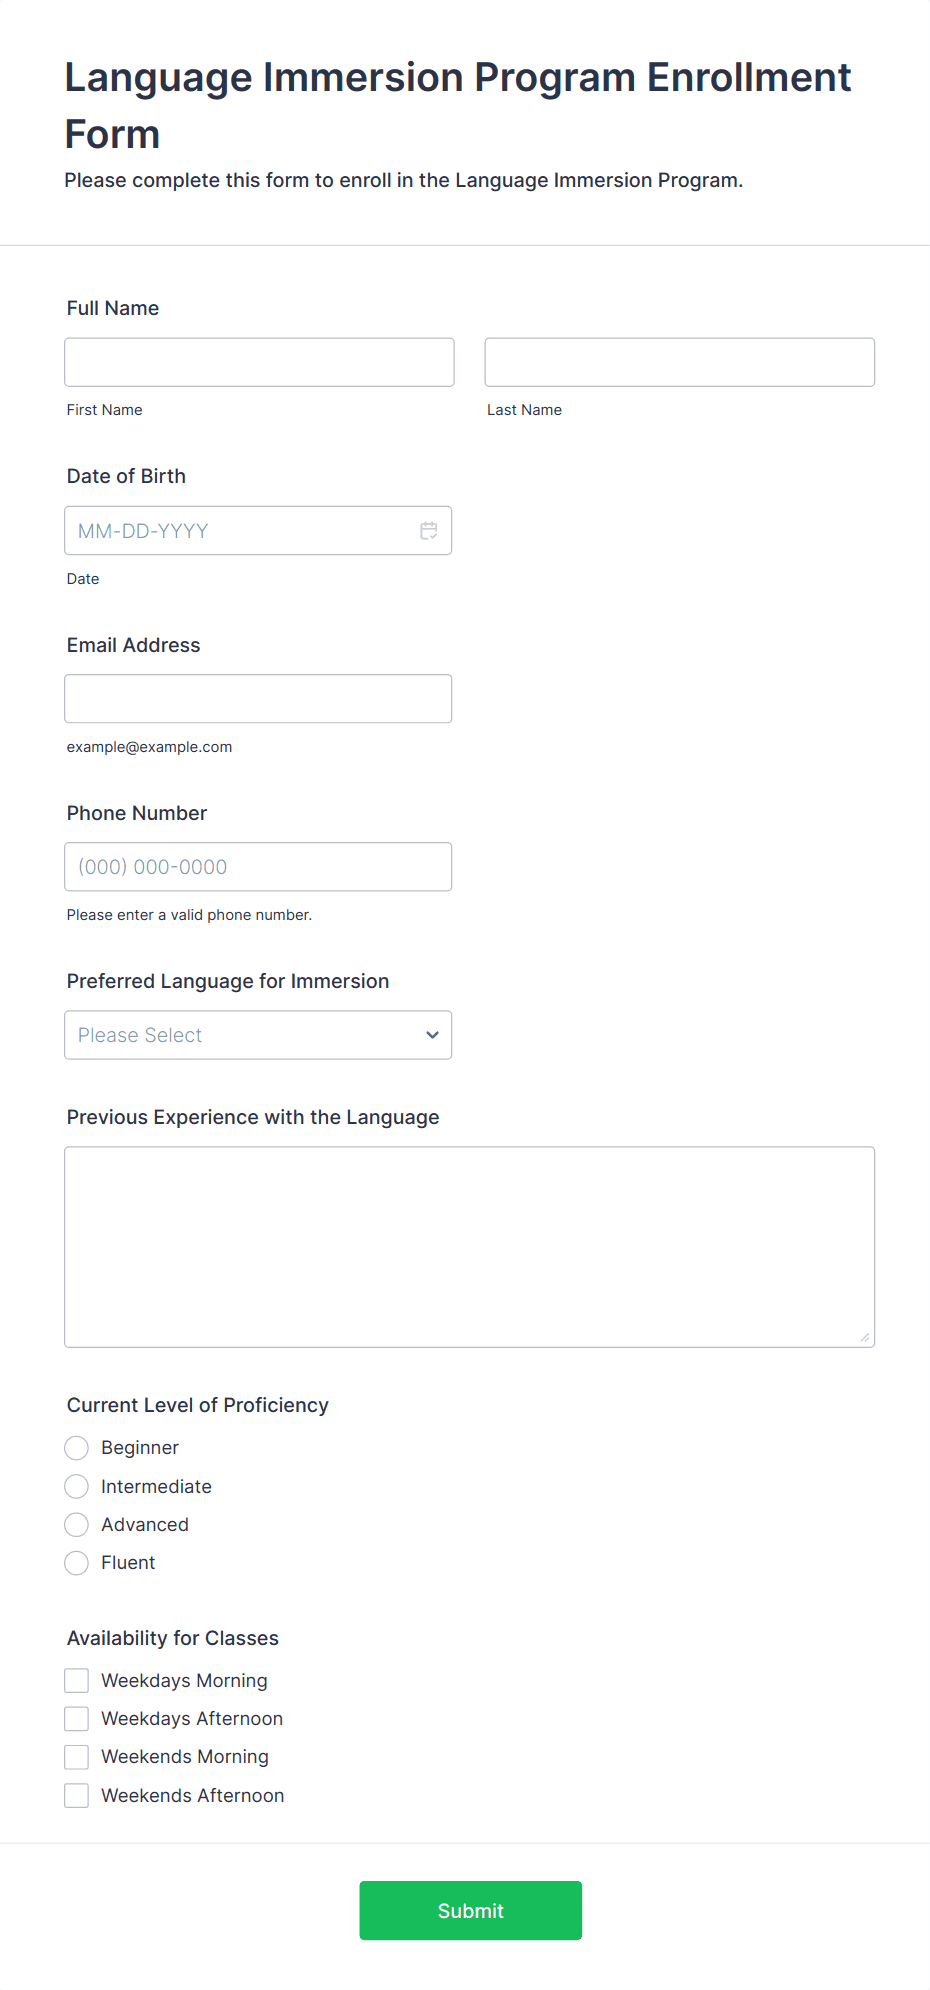Click inside the Previous Experience text area
The height and width of the screenshot is (1990, 930).
pyautogui.click(x=470, y=1247)
